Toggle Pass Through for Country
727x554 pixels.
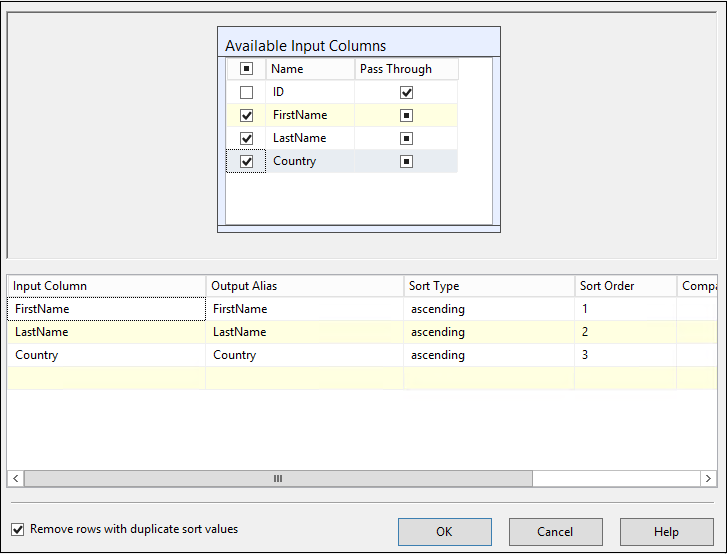(x=406, y=161)
